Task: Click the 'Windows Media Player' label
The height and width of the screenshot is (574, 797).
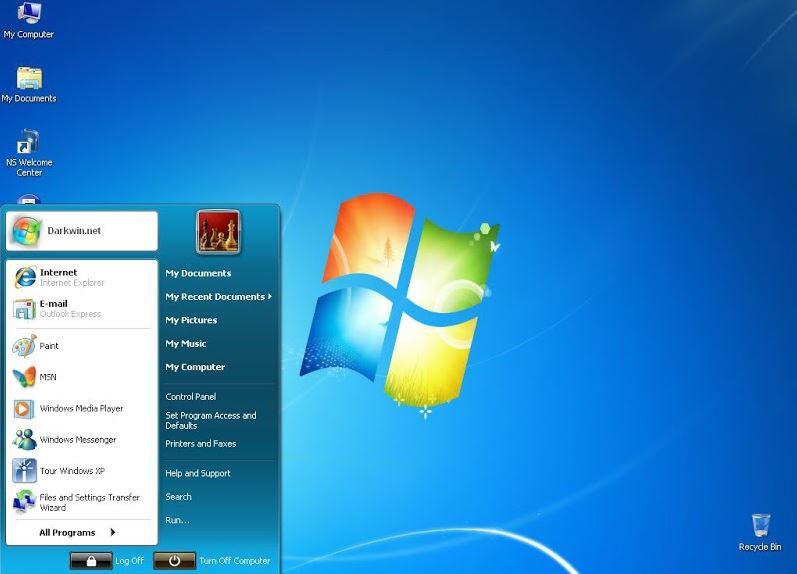Action: 81,408
